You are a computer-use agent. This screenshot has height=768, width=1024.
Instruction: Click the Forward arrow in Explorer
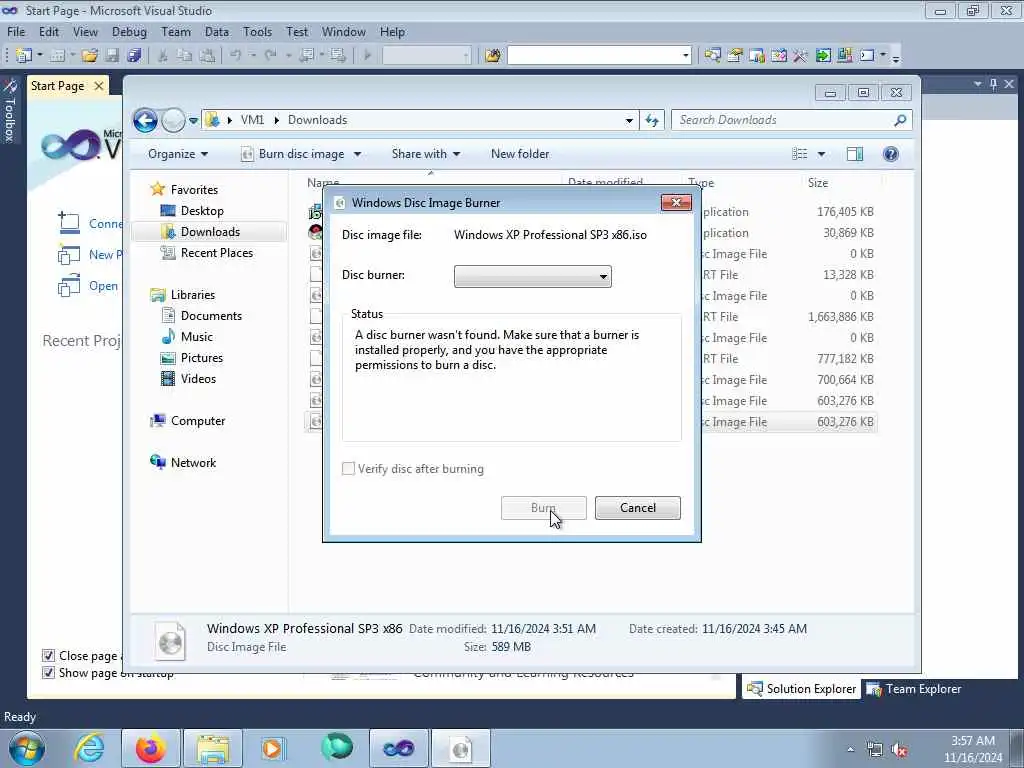pyautogui.click(x=173, y=120)
